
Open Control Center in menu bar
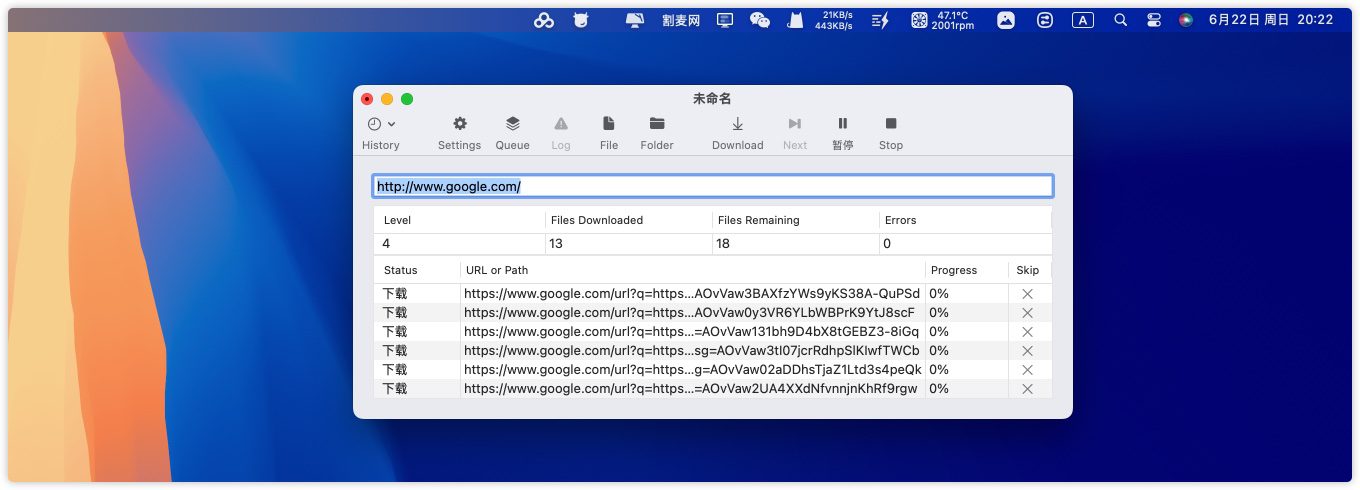pos(1154,20)
